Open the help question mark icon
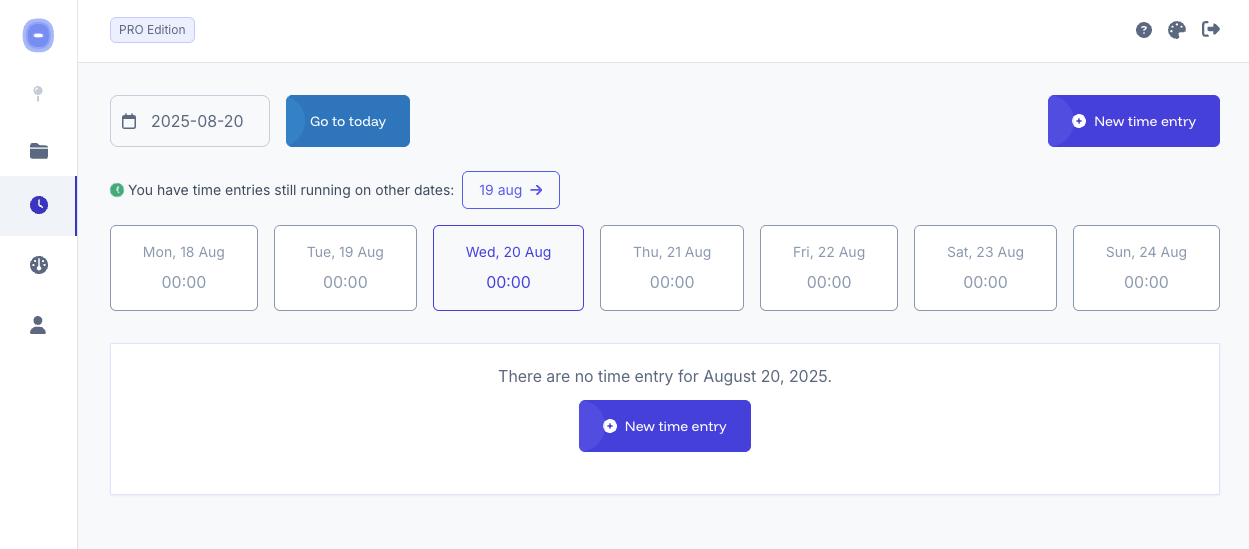The height and width of the screenshot is (549, 1249). (1144, 30)
